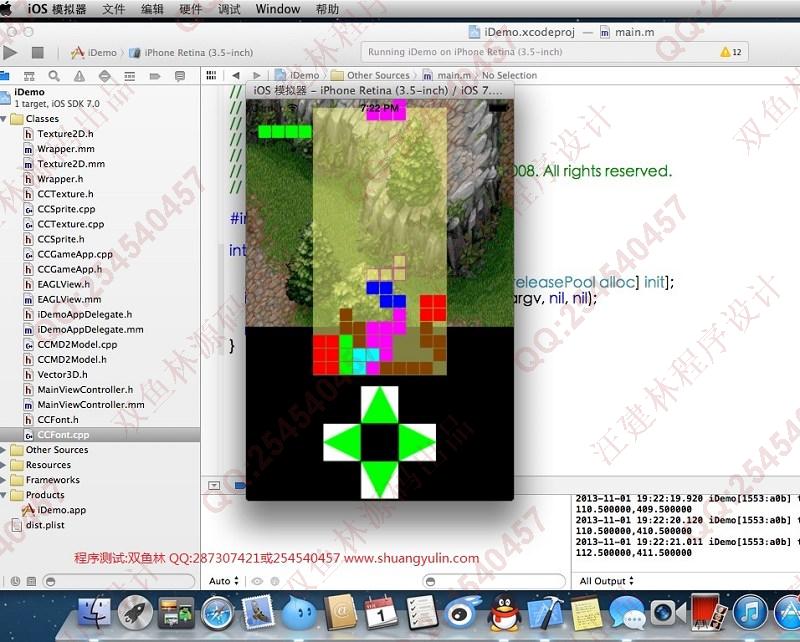
Task: Open iTunes from the Dock
Action: tap(749, 612)
